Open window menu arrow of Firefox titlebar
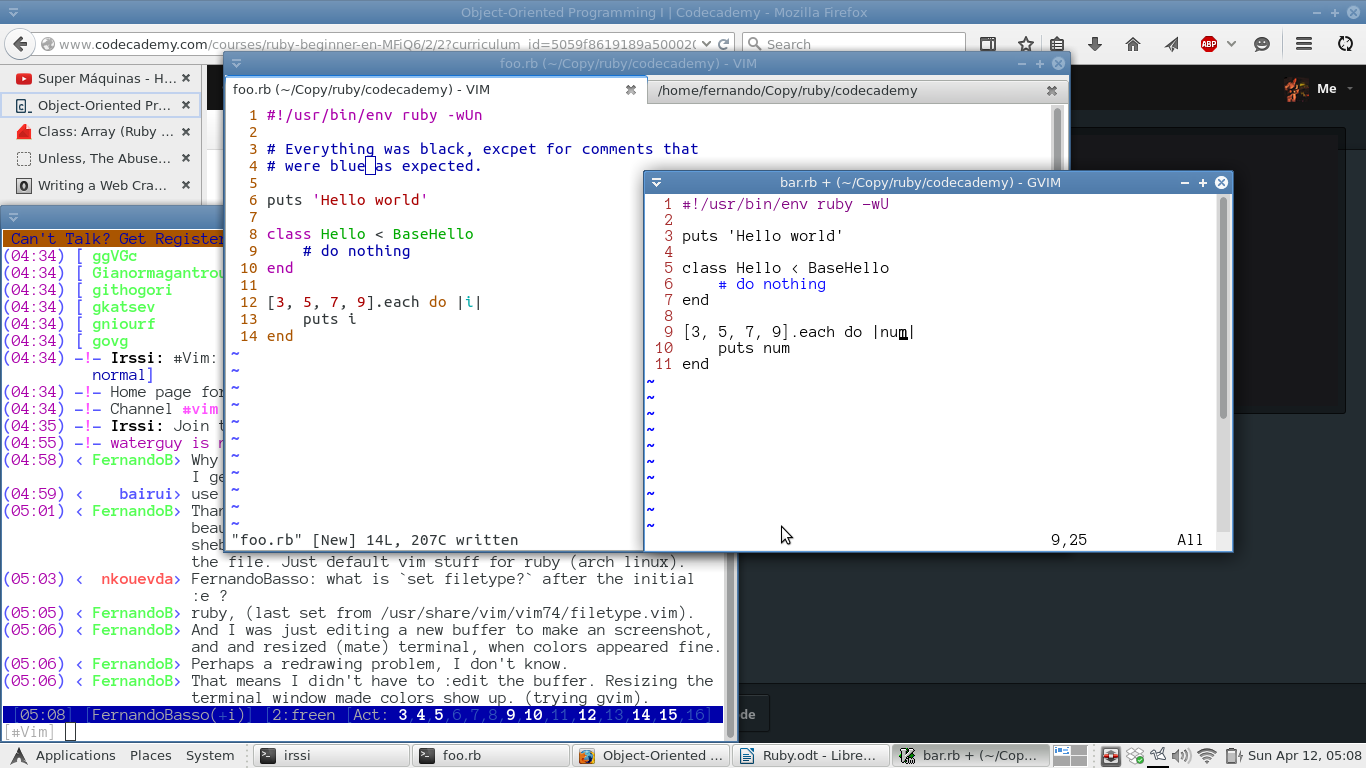The height and width of the screenshot is (768, 1366). 14,13
